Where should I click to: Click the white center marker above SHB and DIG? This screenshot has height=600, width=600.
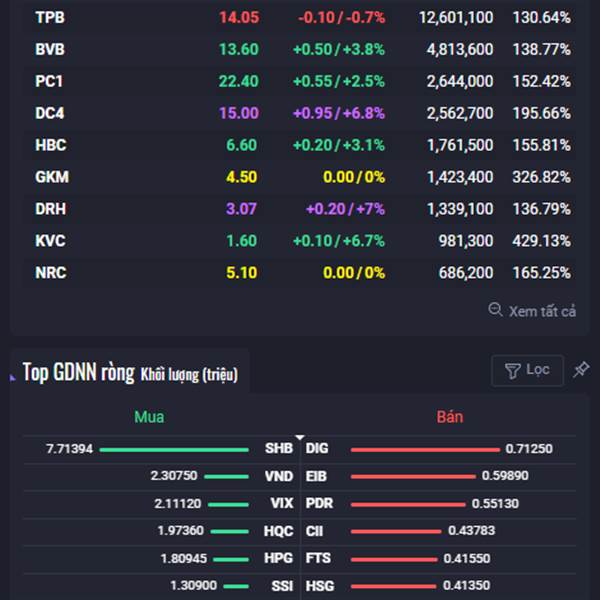300,437
